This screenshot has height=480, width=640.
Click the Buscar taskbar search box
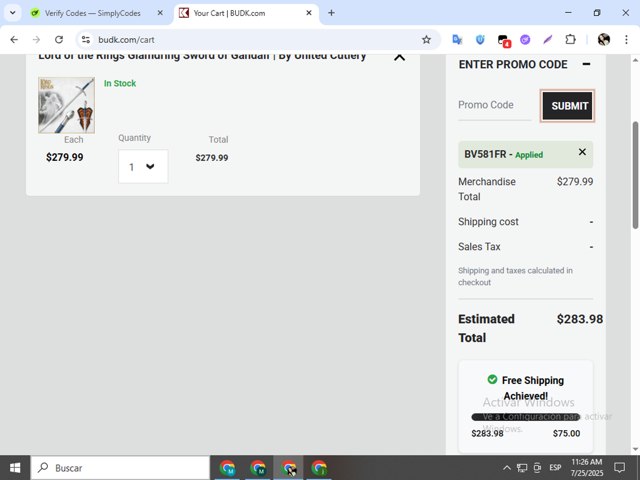(120, 468)
